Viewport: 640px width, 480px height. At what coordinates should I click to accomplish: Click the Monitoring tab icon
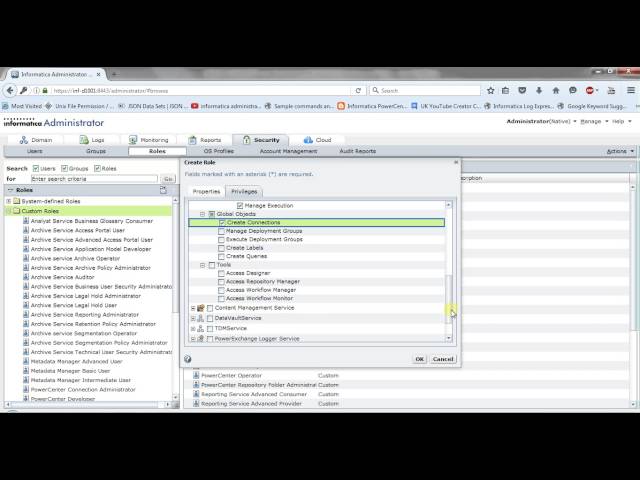tap(133, 140)
